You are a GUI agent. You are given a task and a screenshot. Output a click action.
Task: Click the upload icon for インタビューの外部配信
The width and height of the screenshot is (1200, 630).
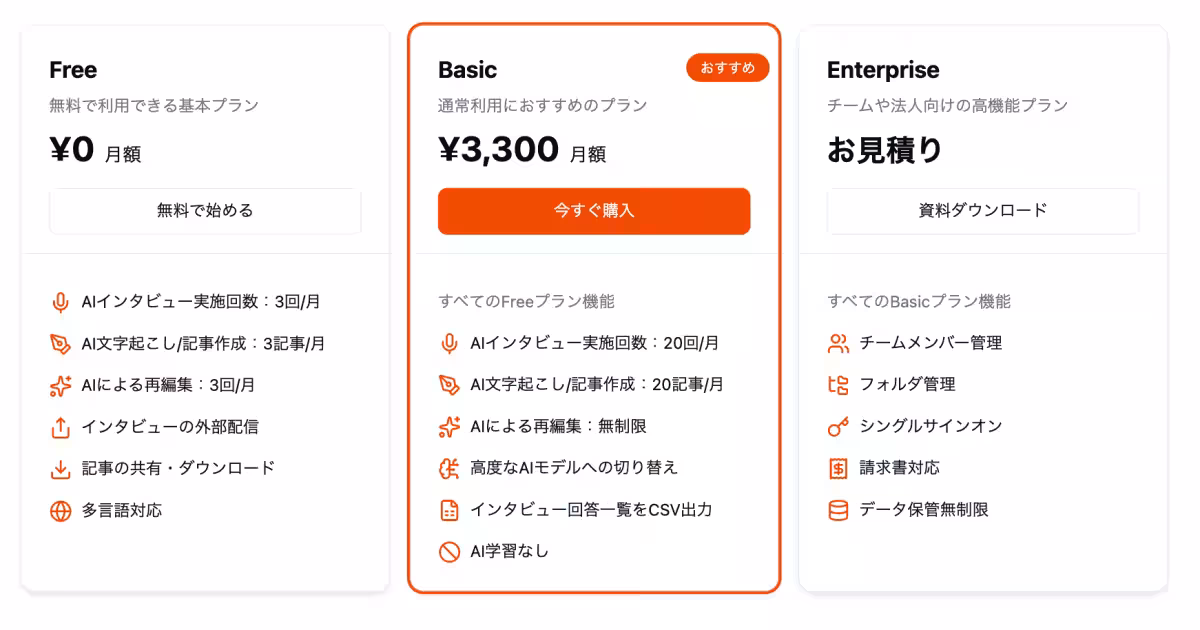click(x=59, y=426)
